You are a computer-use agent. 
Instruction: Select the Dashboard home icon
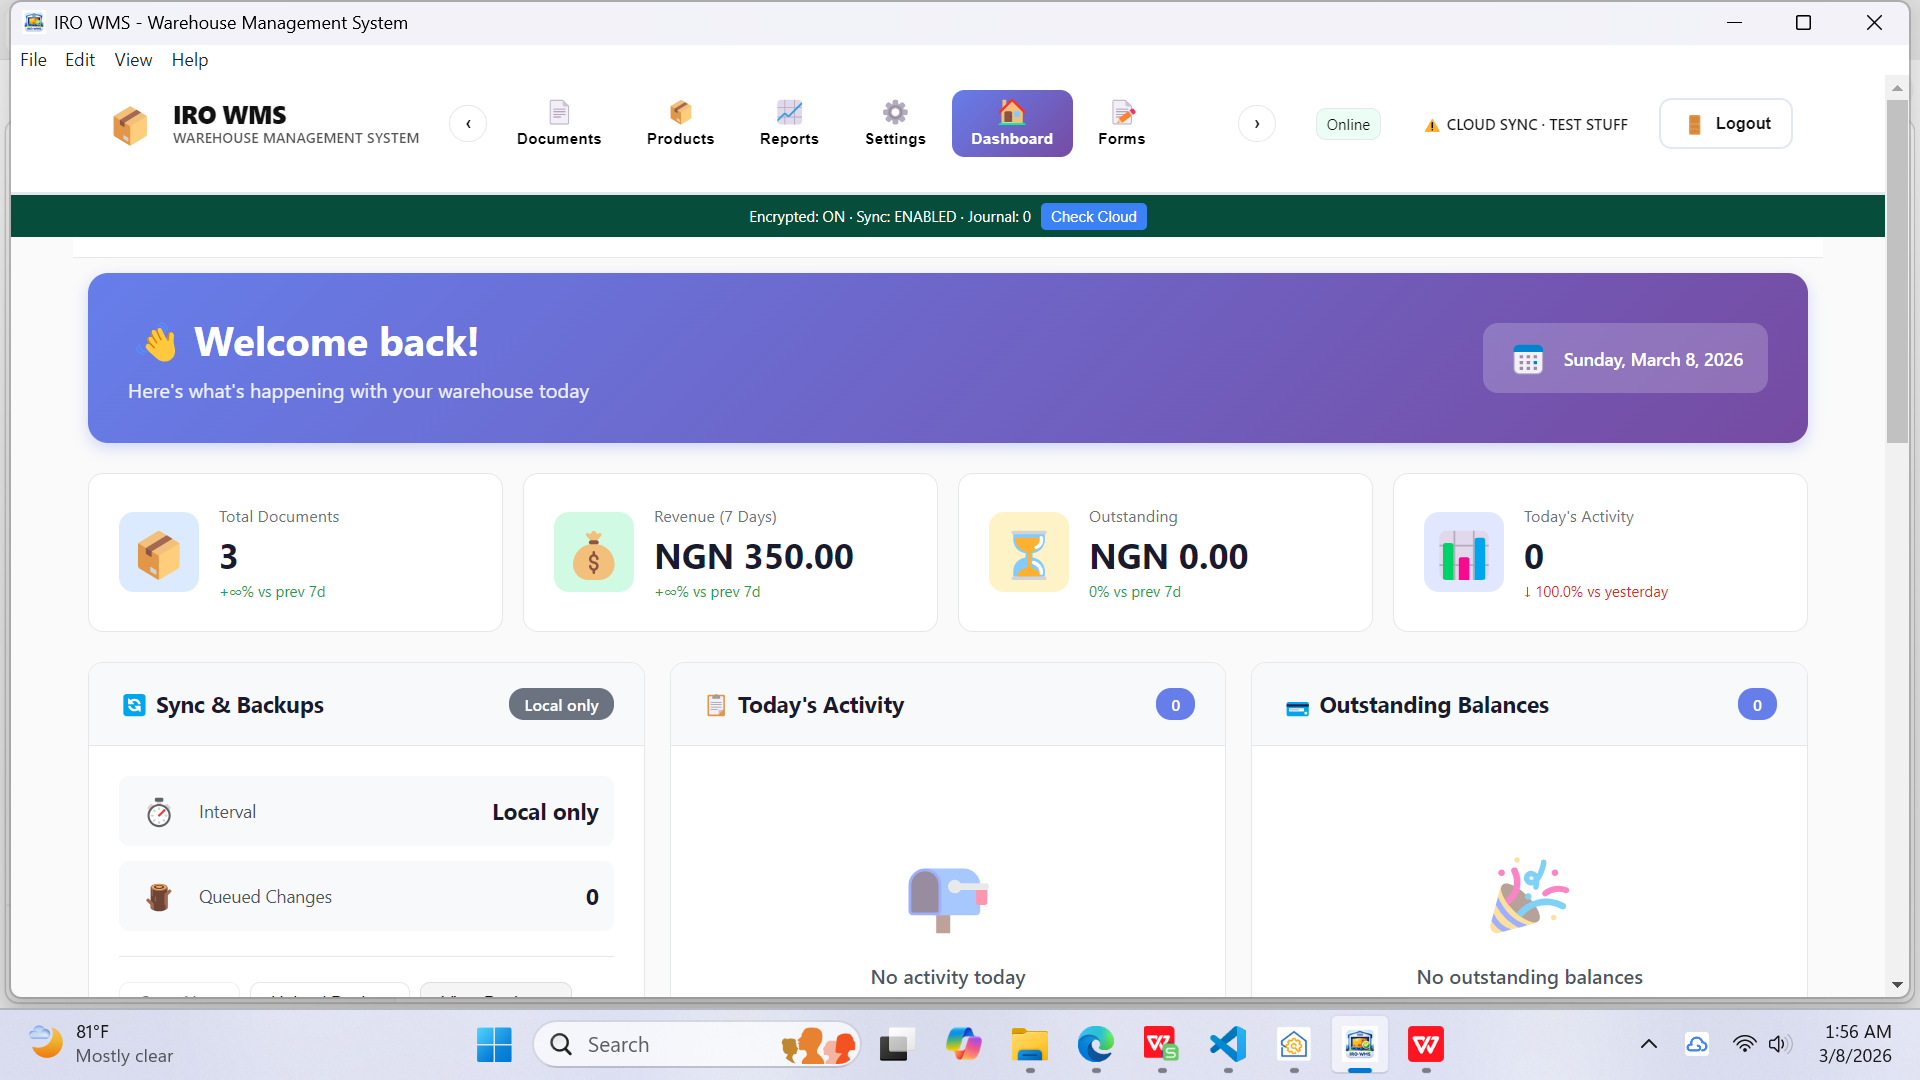click(1012, 110)
